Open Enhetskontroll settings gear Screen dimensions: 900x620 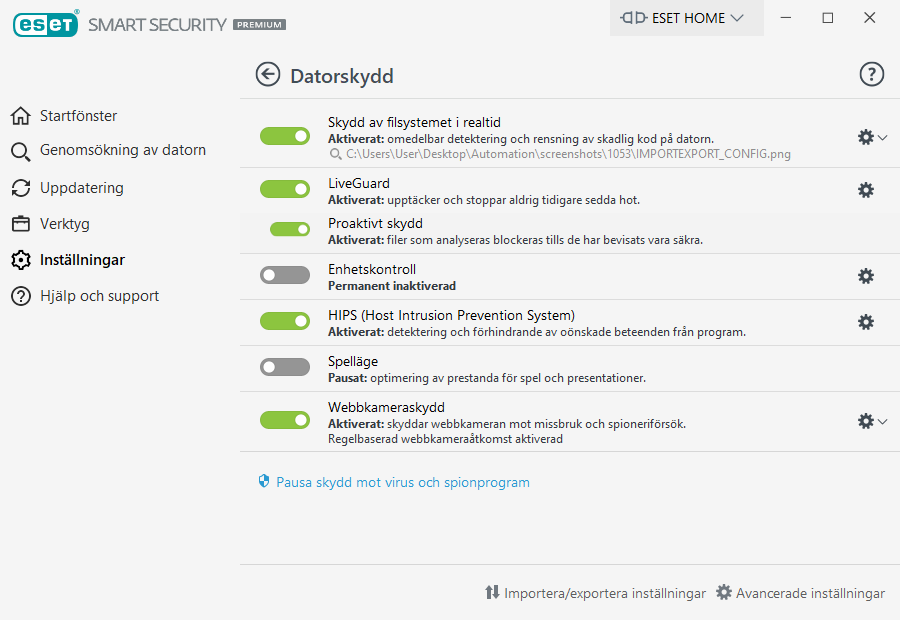pyautogui.click(x=866, y=276)
